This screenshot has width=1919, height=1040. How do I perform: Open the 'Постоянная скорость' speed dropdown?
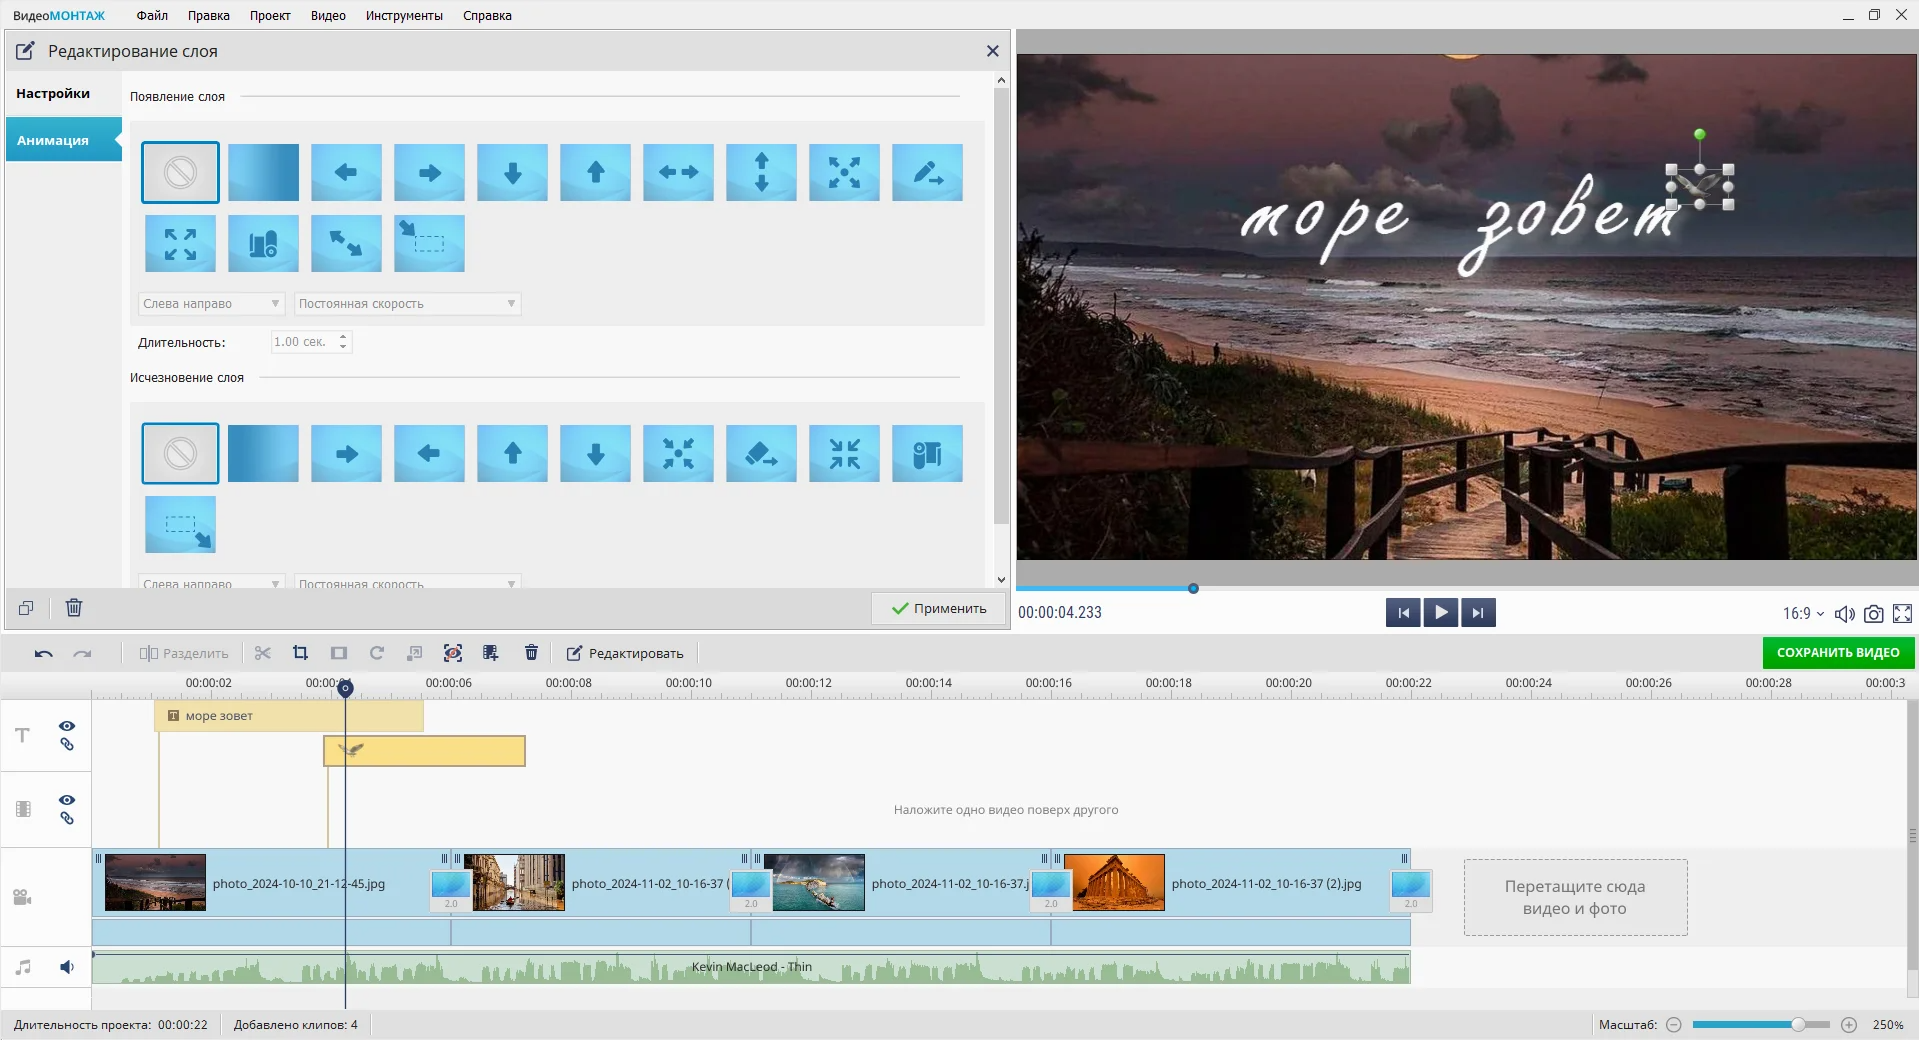(x=407, y=304)
